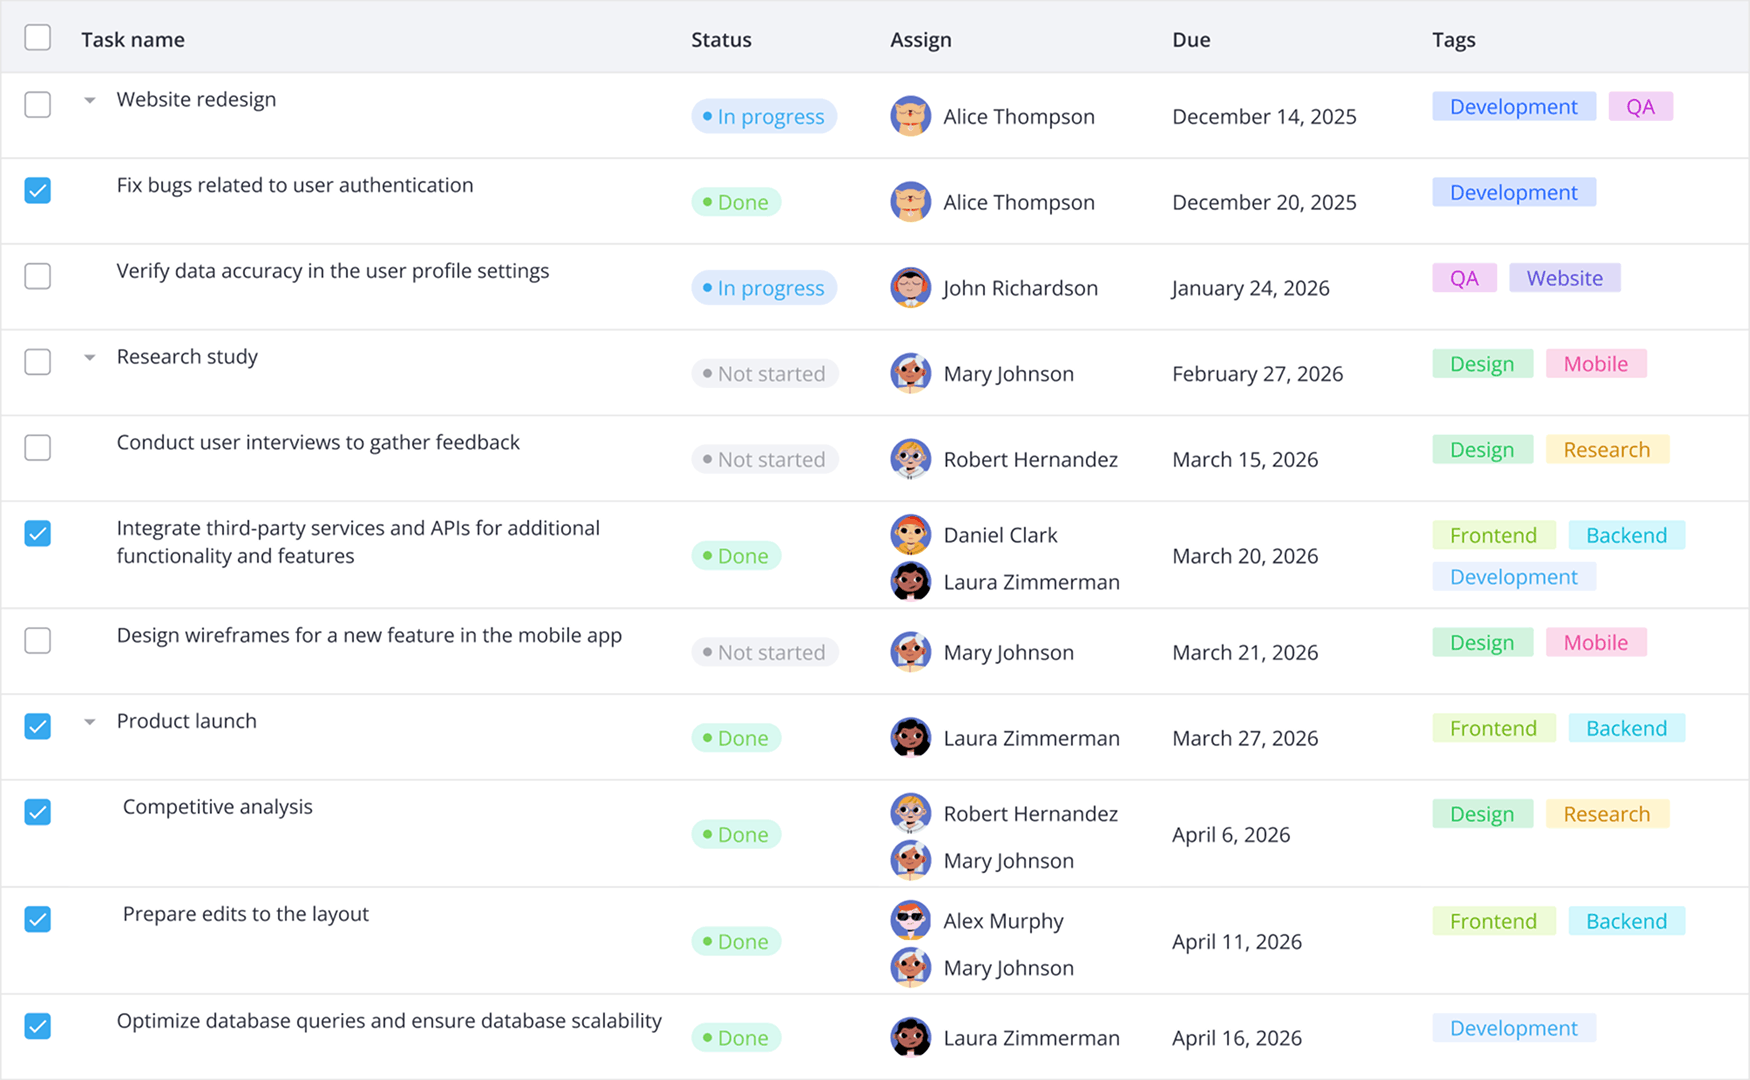Image resolution: width=1750 pixels, height=1080 pixels.
Task: Click Alex Murphy's avatar with sunglasses
Action: 910,921
